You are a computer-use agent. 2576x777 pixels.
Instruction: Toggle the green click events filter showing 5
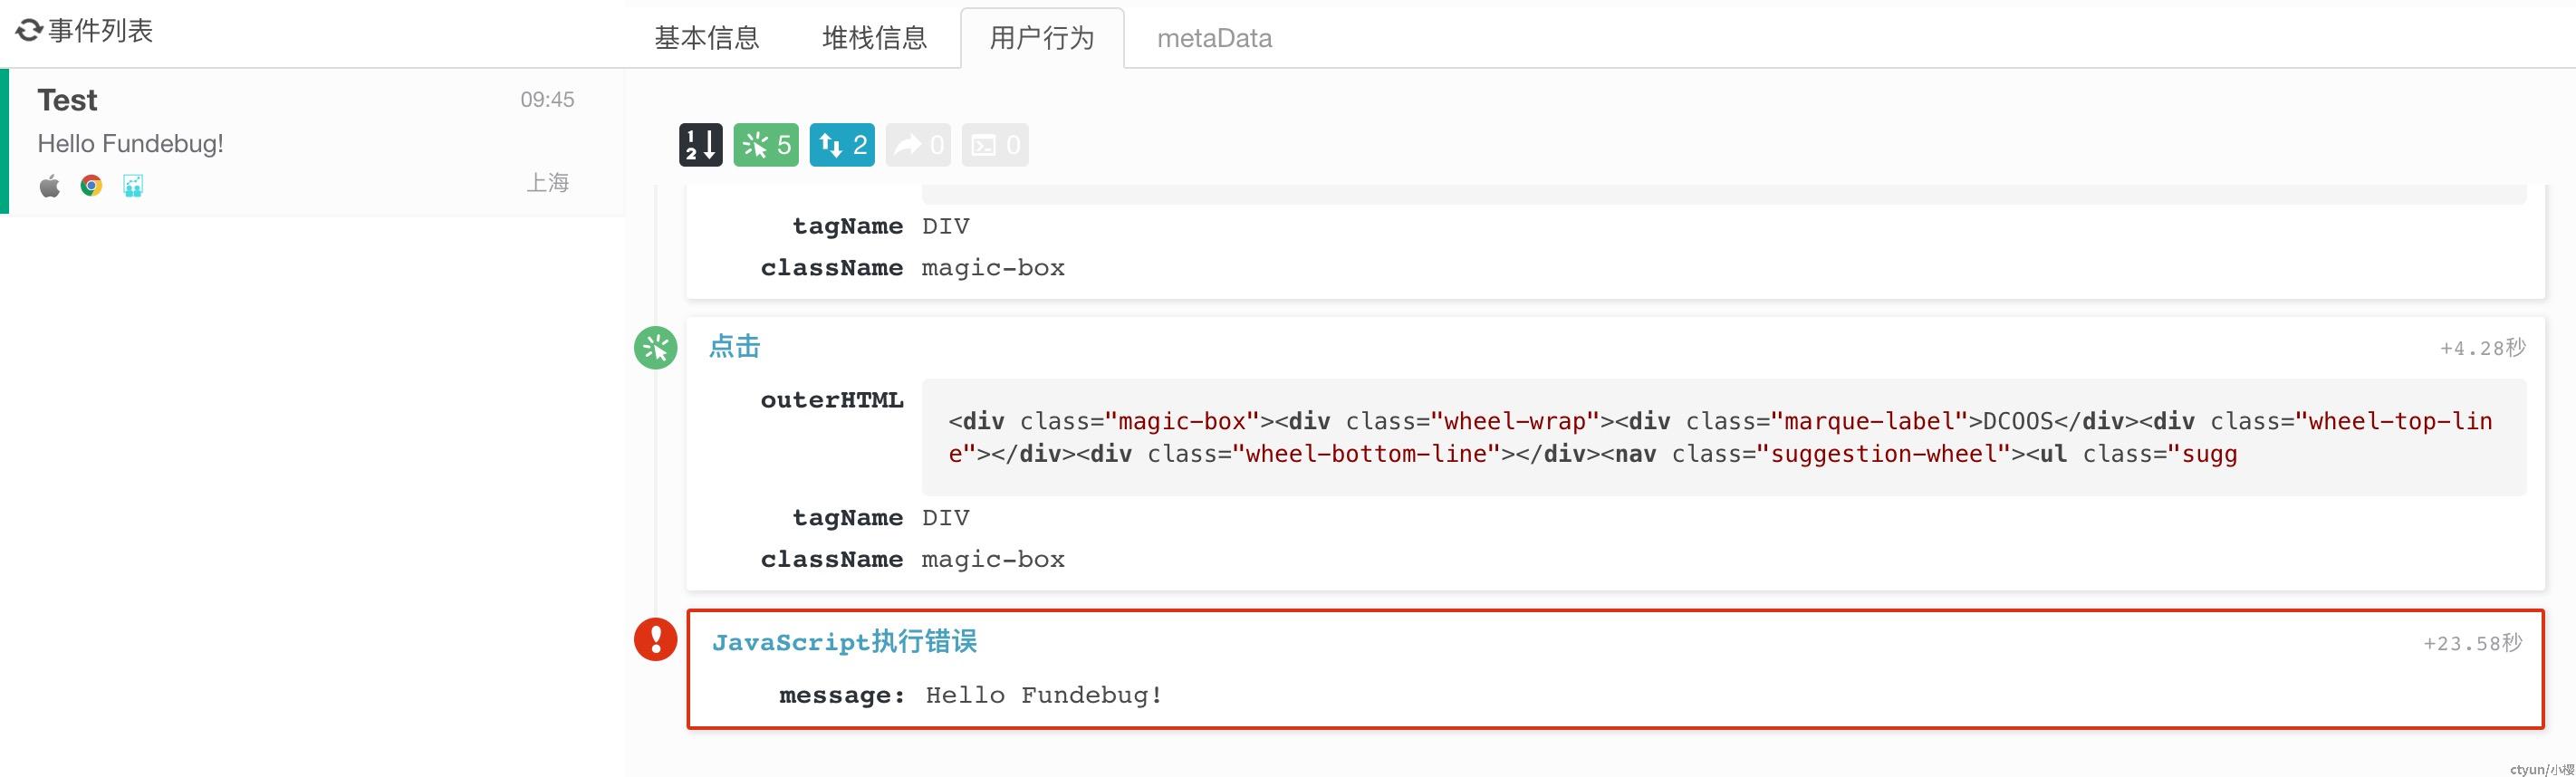click(x=766, y=145)
